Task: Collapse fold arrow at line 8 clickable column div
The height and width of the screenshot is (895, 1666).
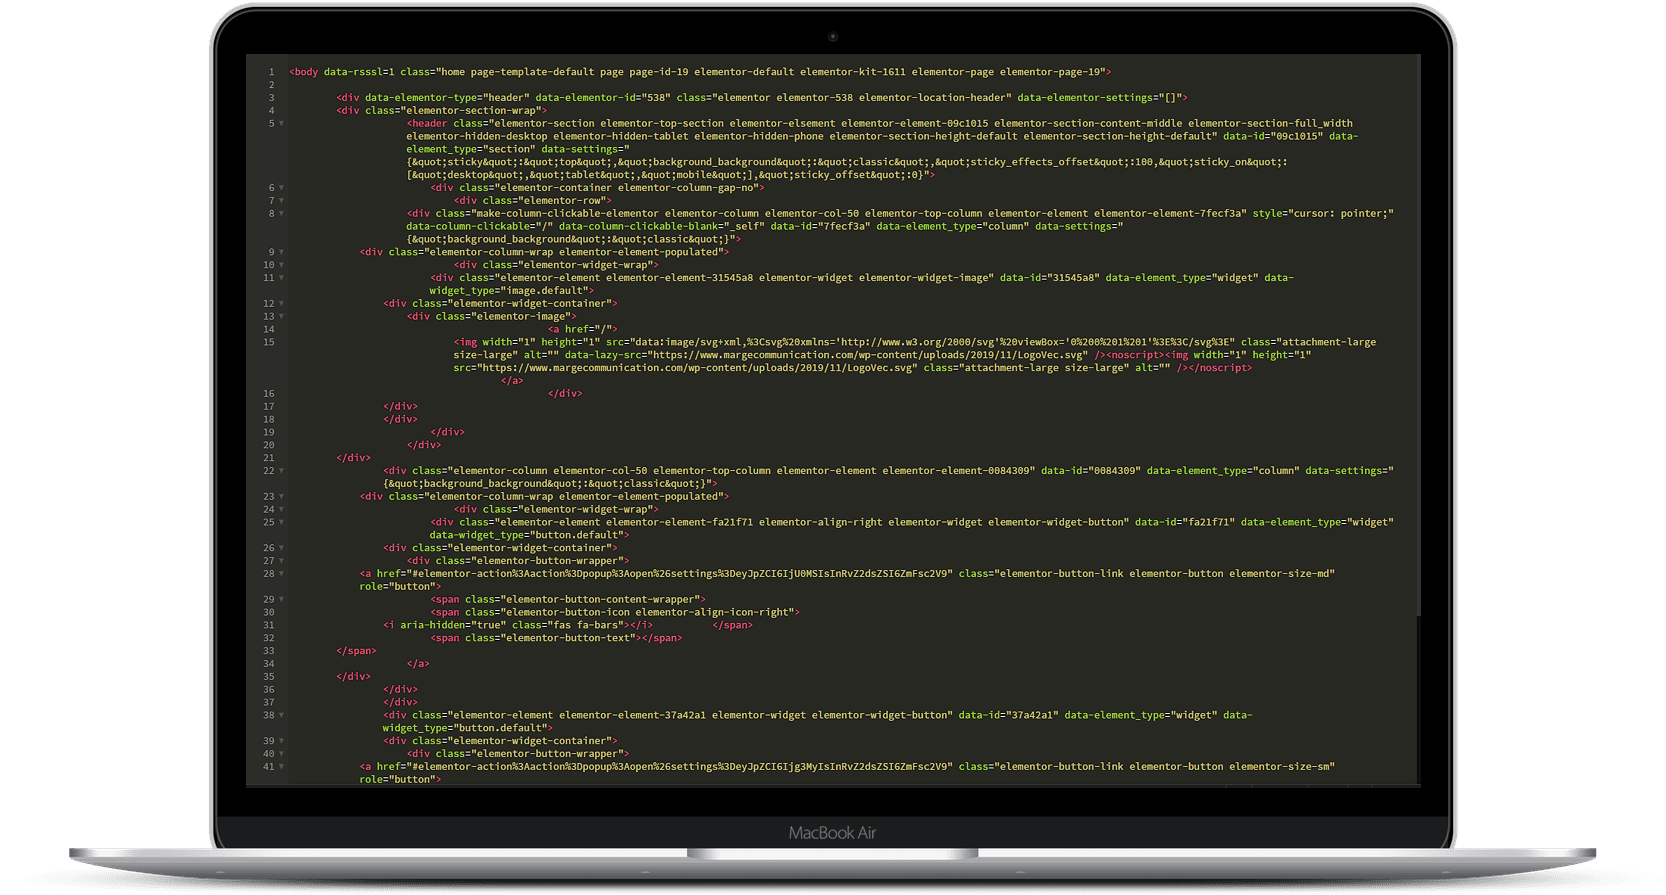Action: 281,214
